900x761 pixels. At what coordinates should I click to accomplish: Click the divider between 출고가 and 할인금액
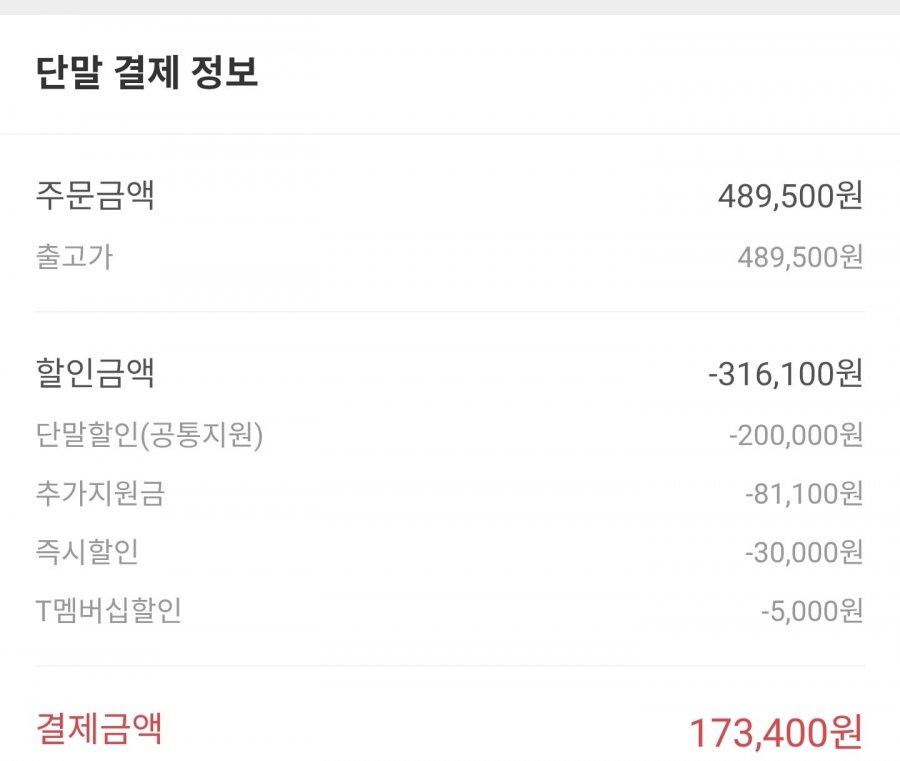[x=450, y=312]
